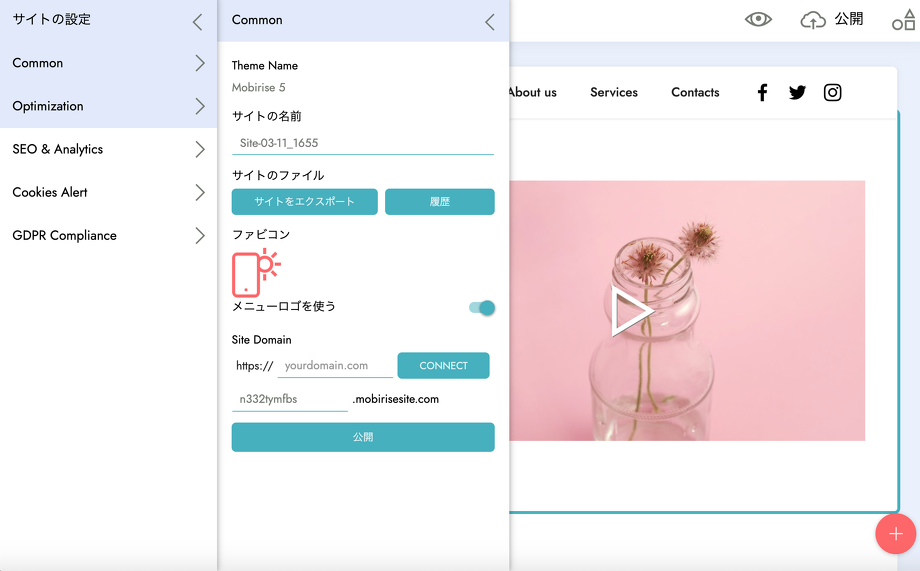Click the Twitter bird icon
Image resolution: width=920 pixels, height=571 pixels.
point(797,93)
